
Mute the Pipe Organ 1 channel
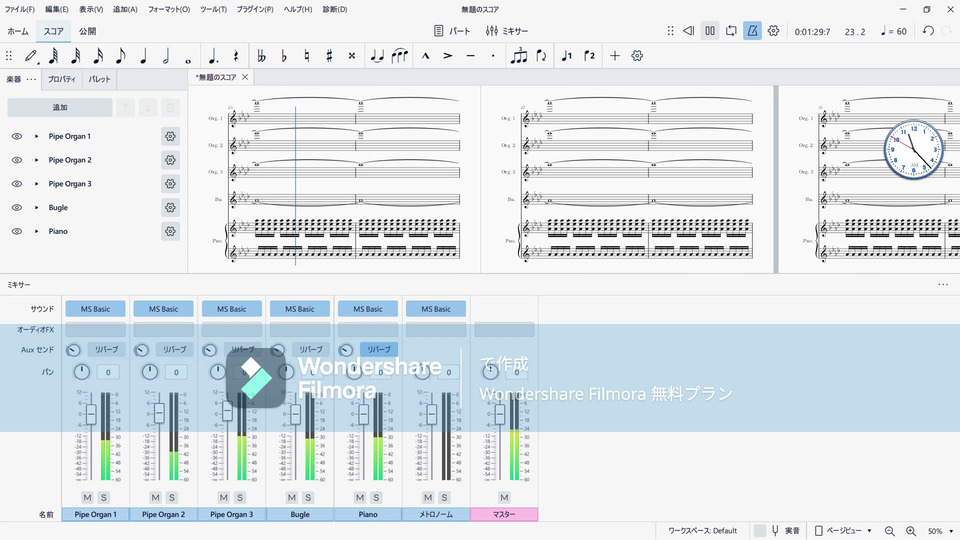click(88, 498)
